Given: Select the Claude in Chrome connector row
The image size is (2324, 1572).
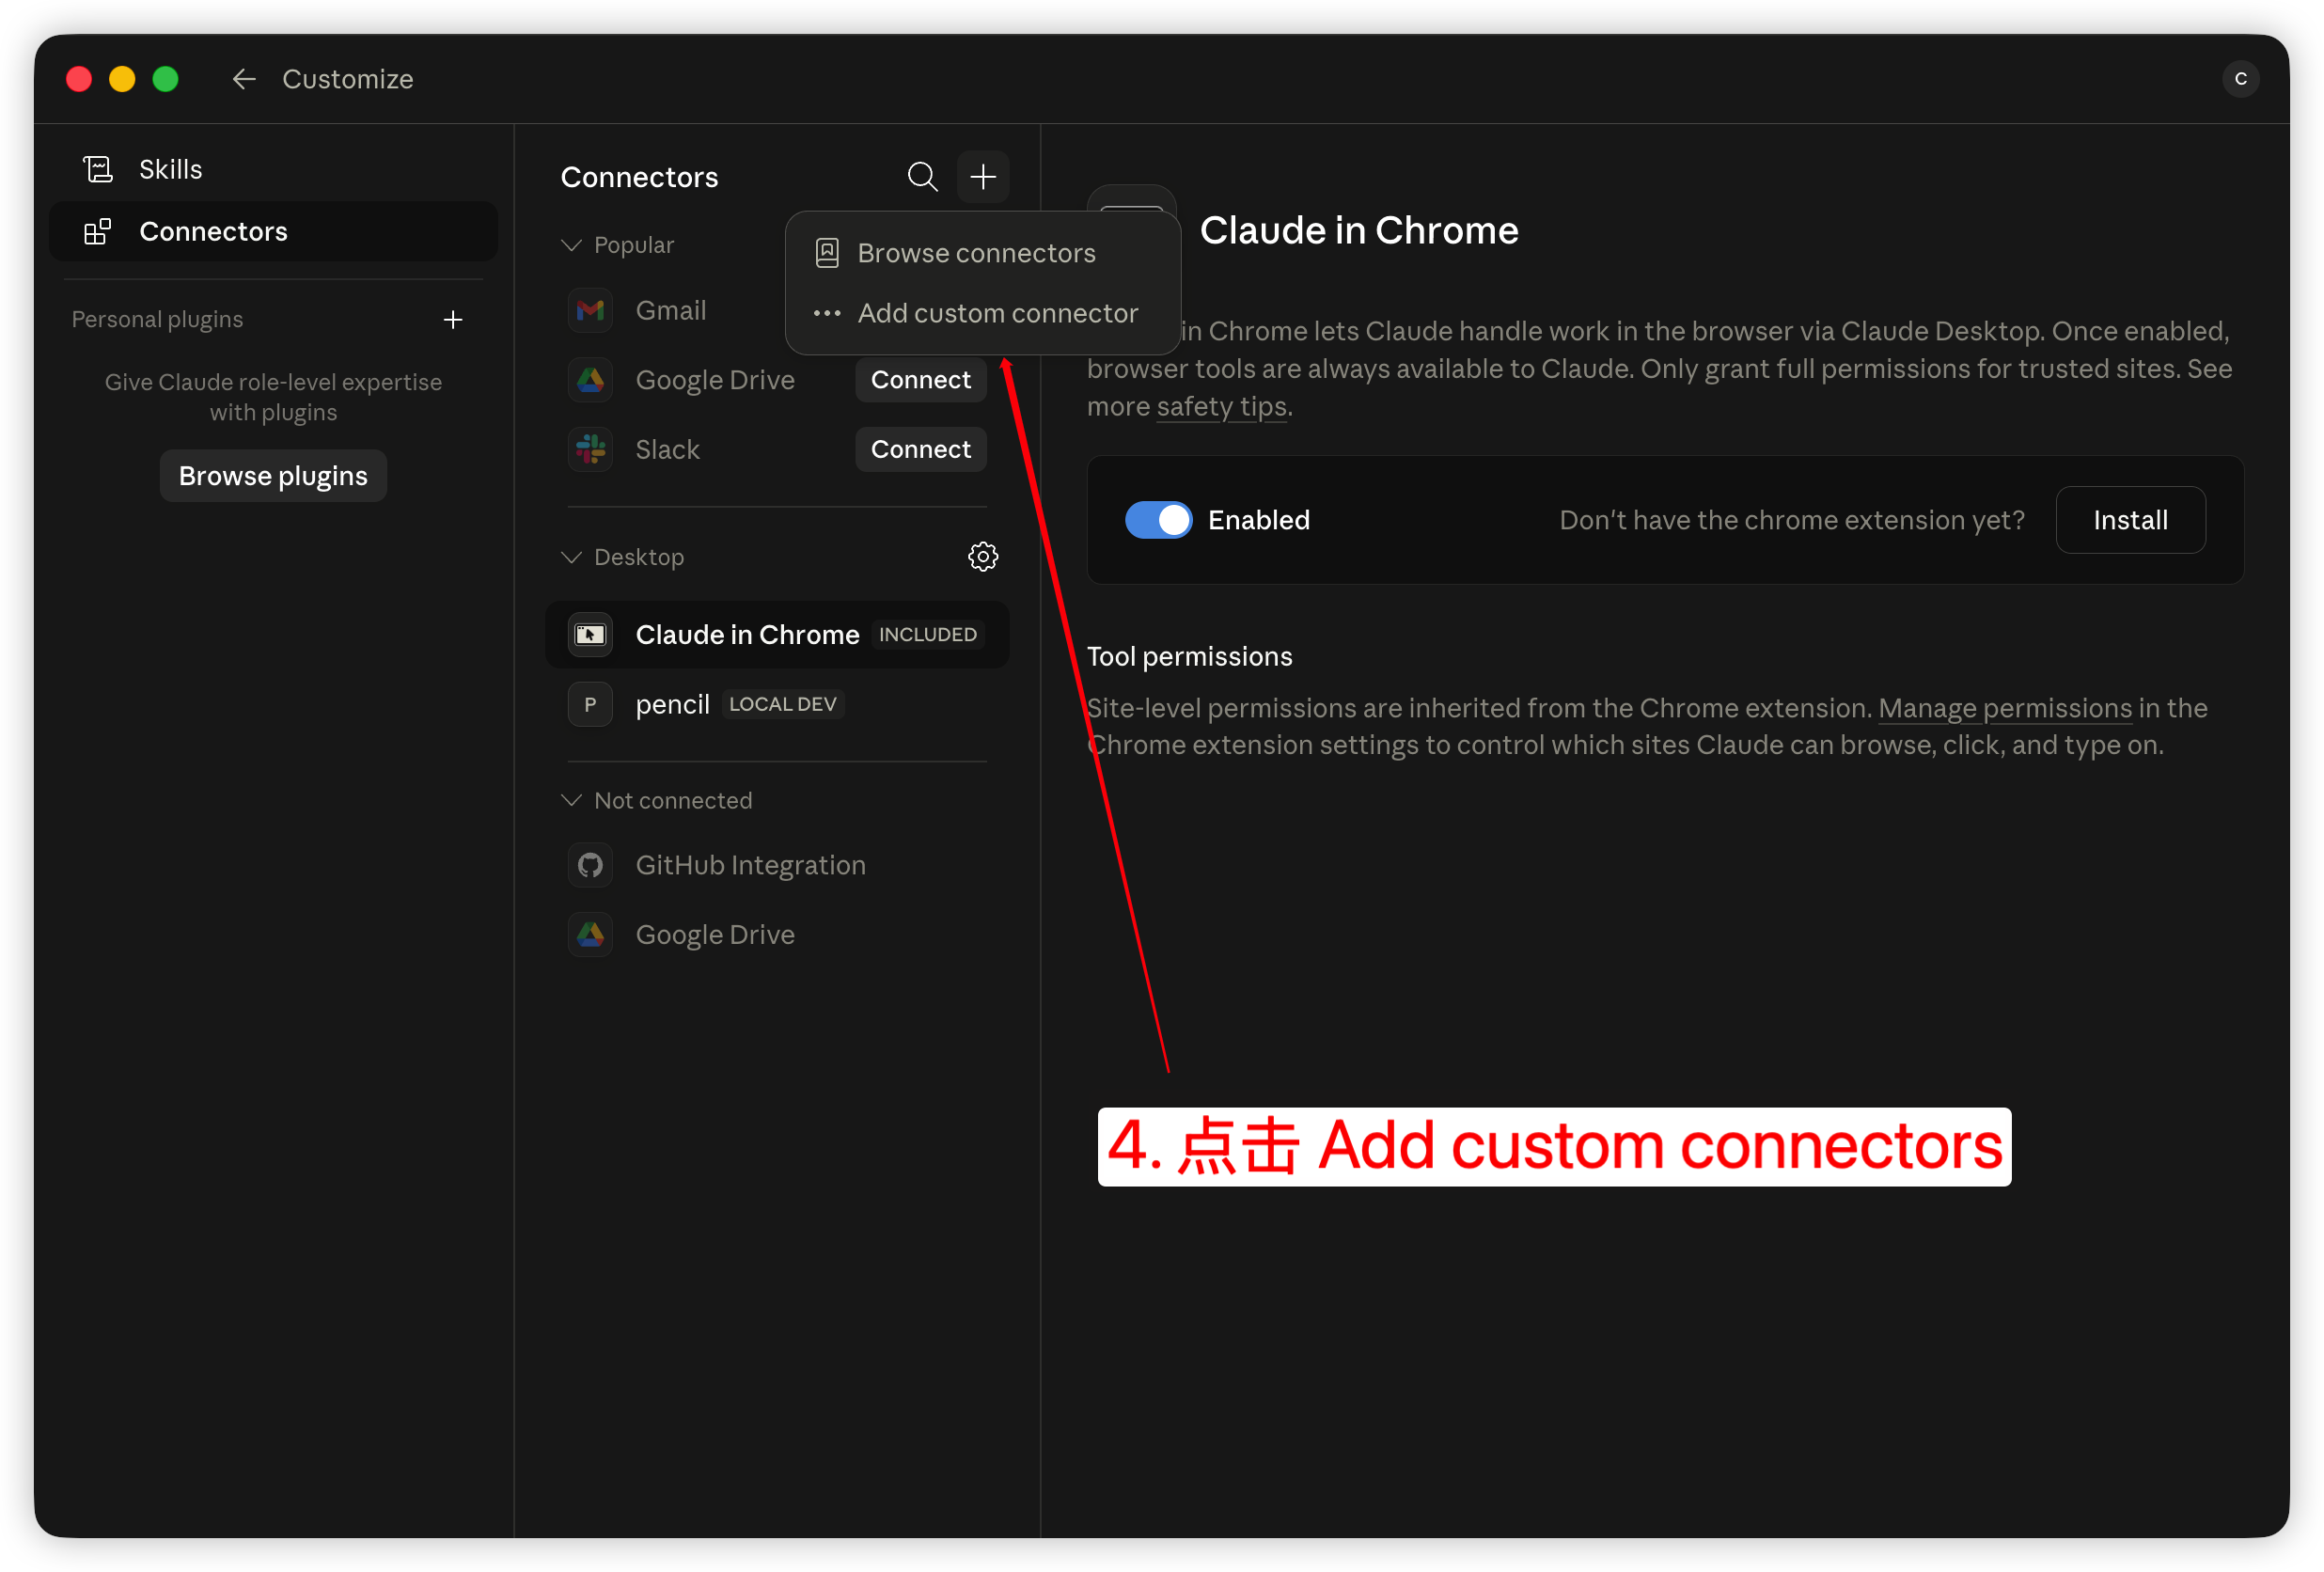Looking at the screenshot, I should click(777, 635).
